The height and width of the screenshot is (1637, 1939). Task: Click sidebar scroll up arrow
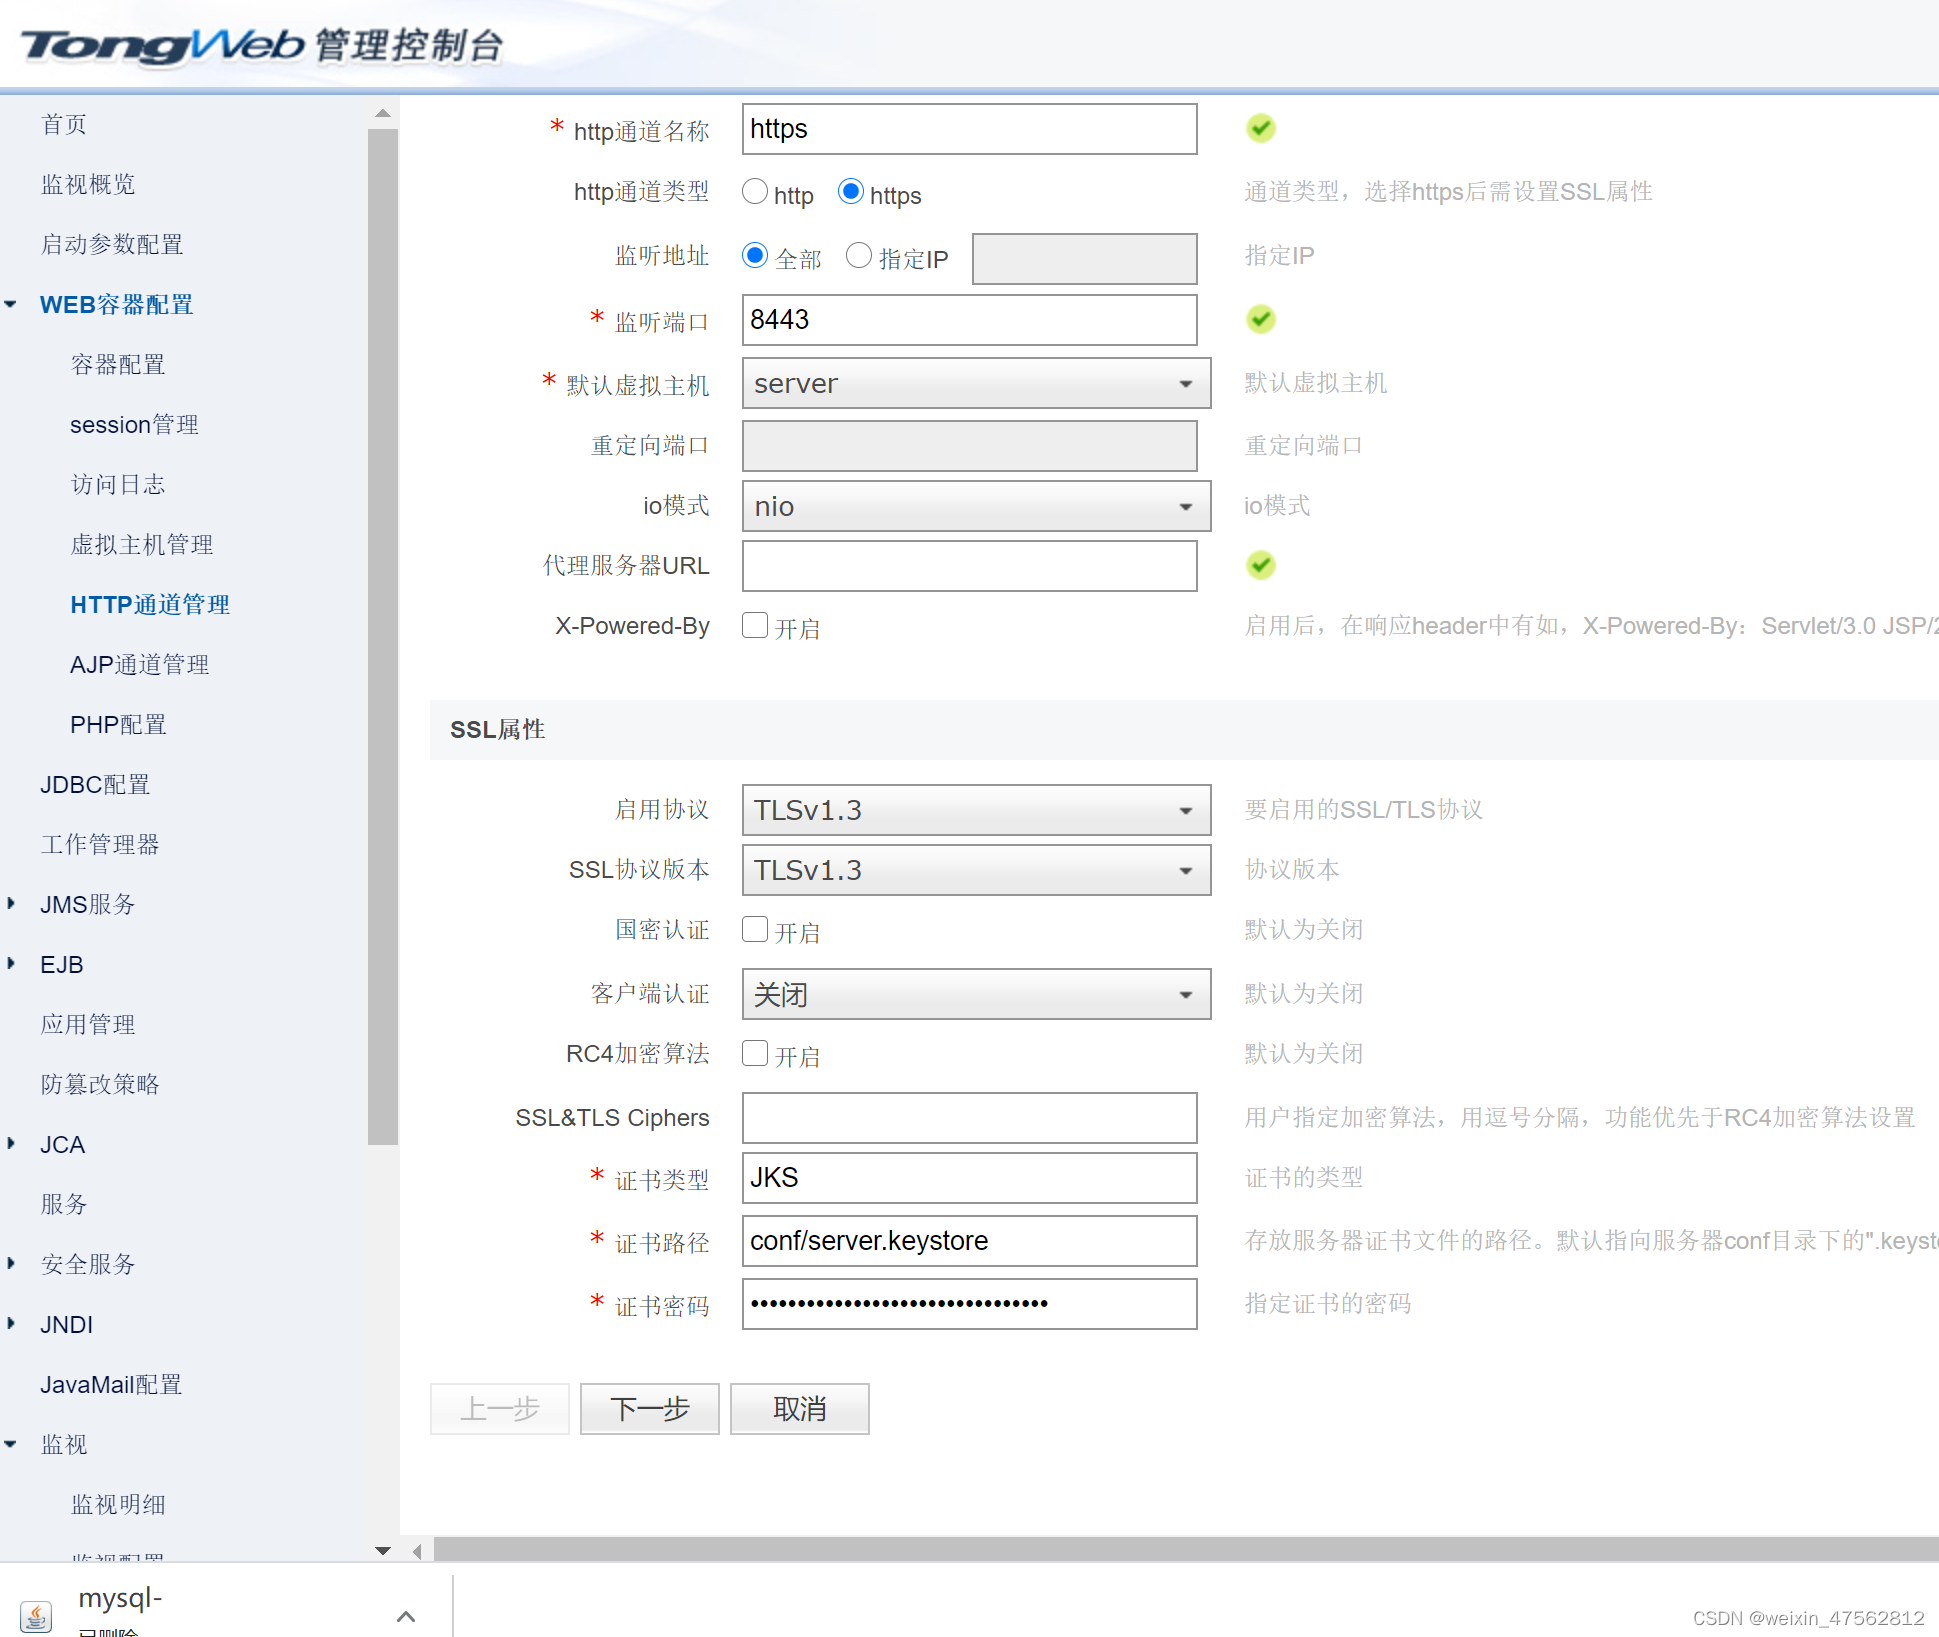383,113
